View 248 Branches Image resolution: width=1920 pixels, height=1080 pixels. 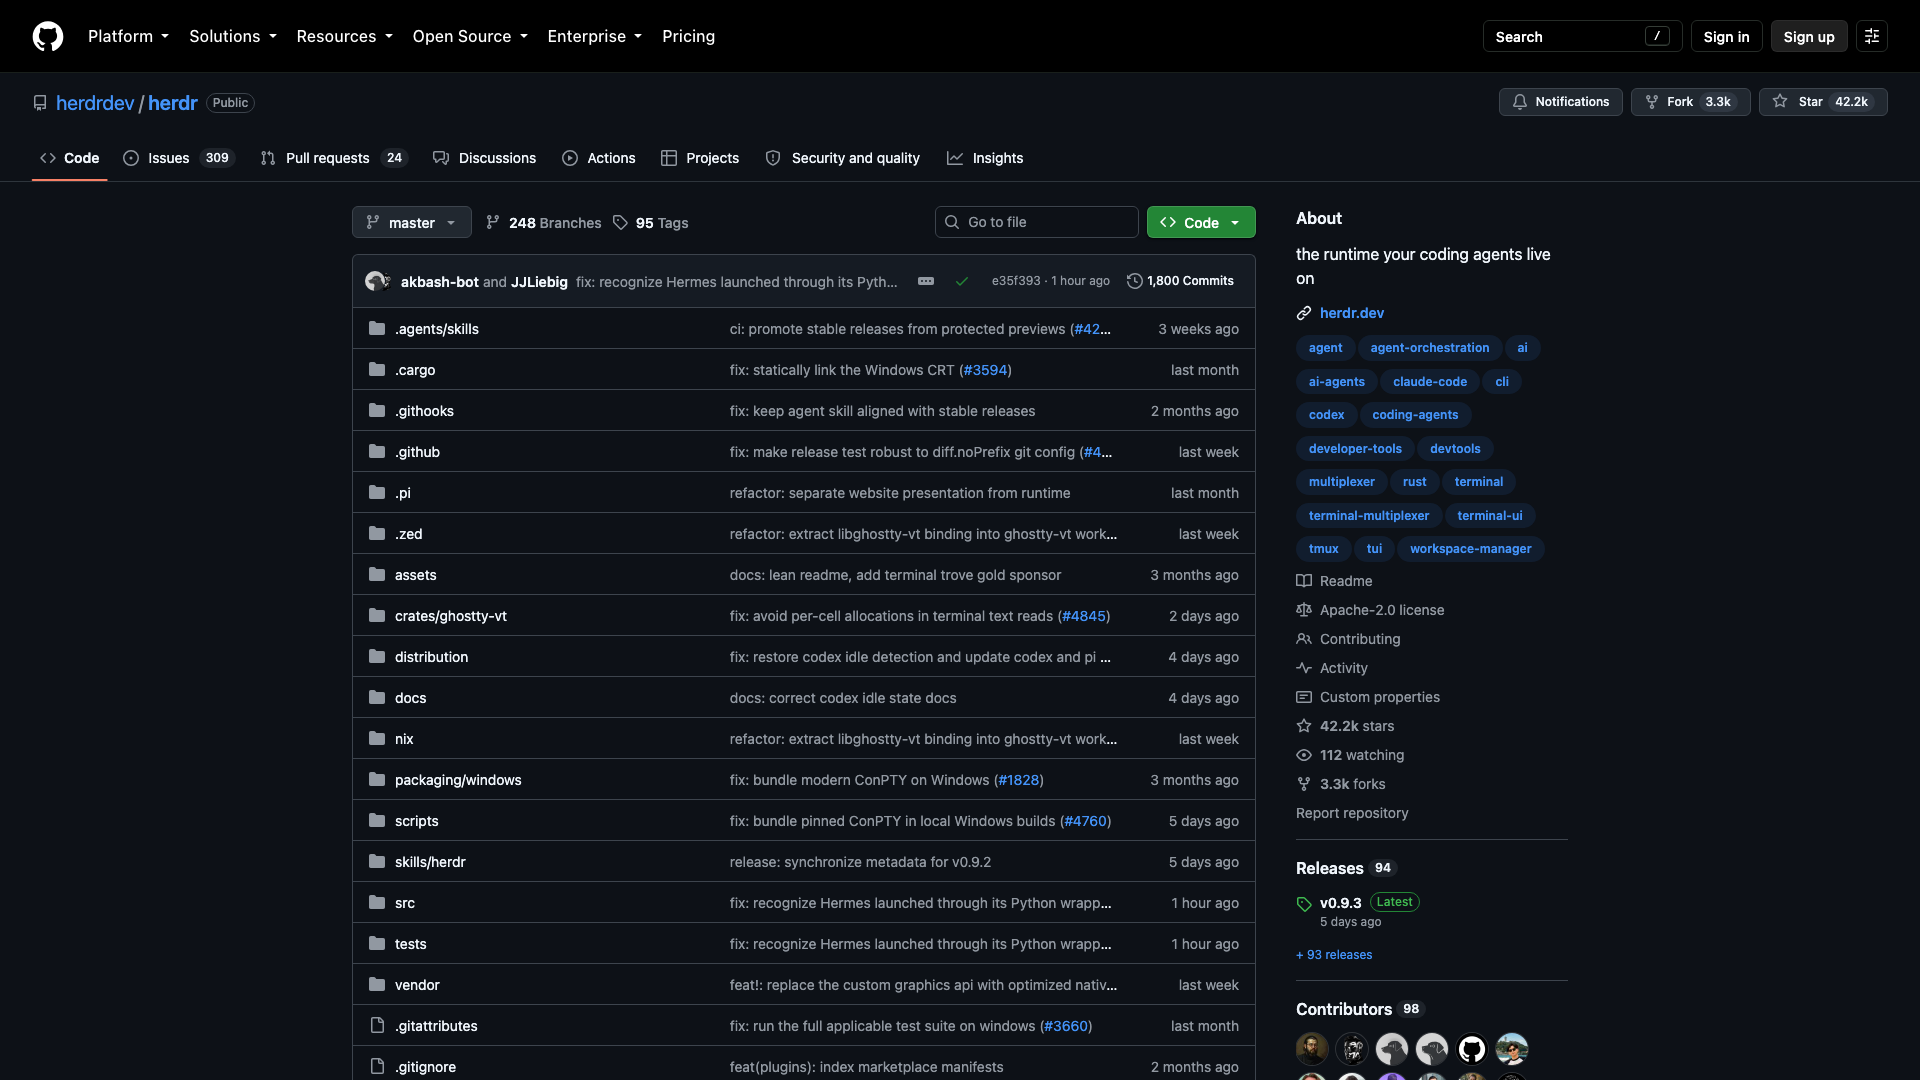click(x=544, y=222)
